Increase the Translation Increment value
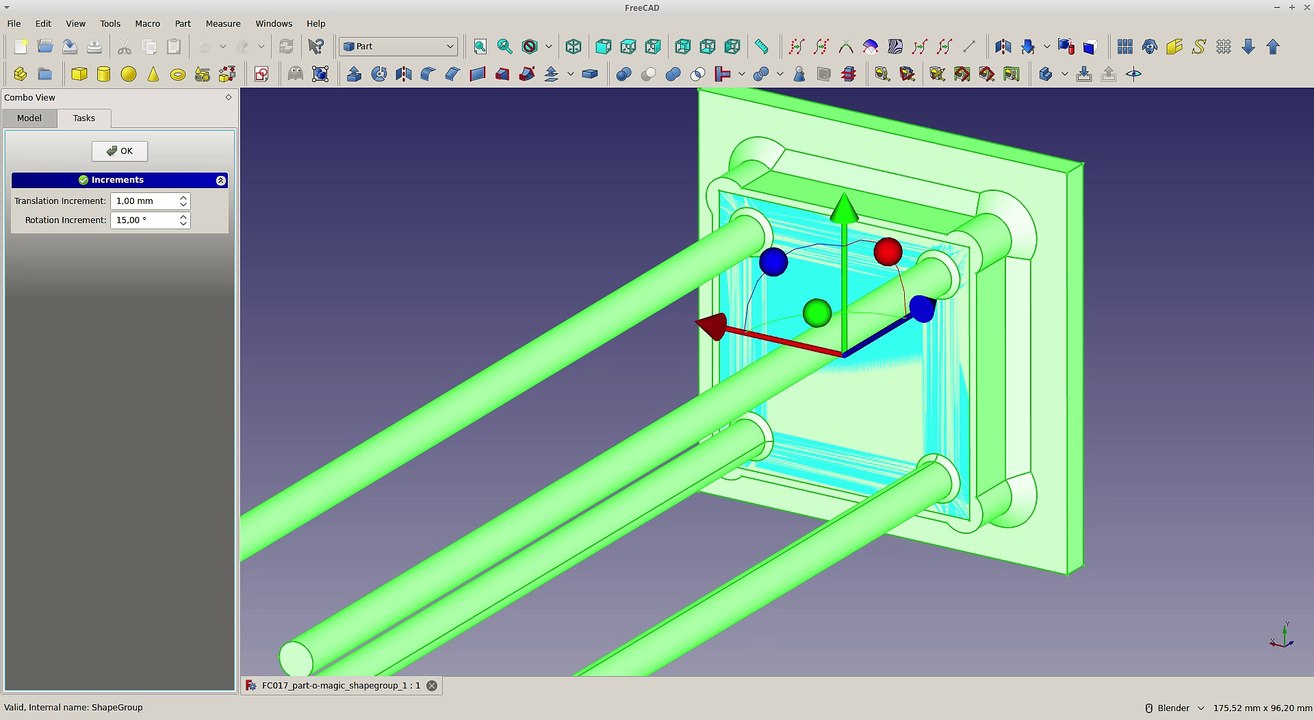 [184, 197]
